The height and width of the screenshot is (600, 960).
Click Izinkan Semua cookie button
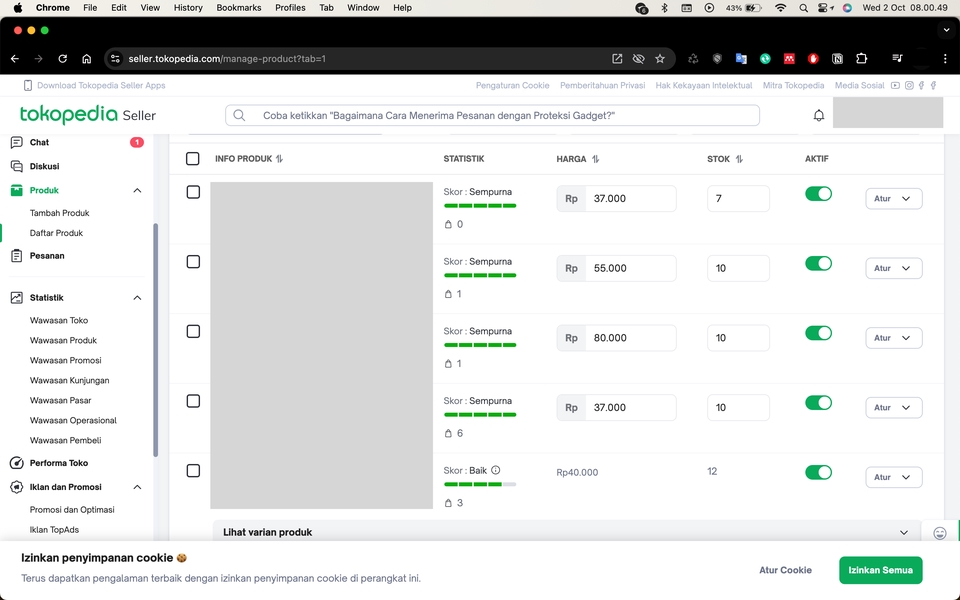[880, 570]
